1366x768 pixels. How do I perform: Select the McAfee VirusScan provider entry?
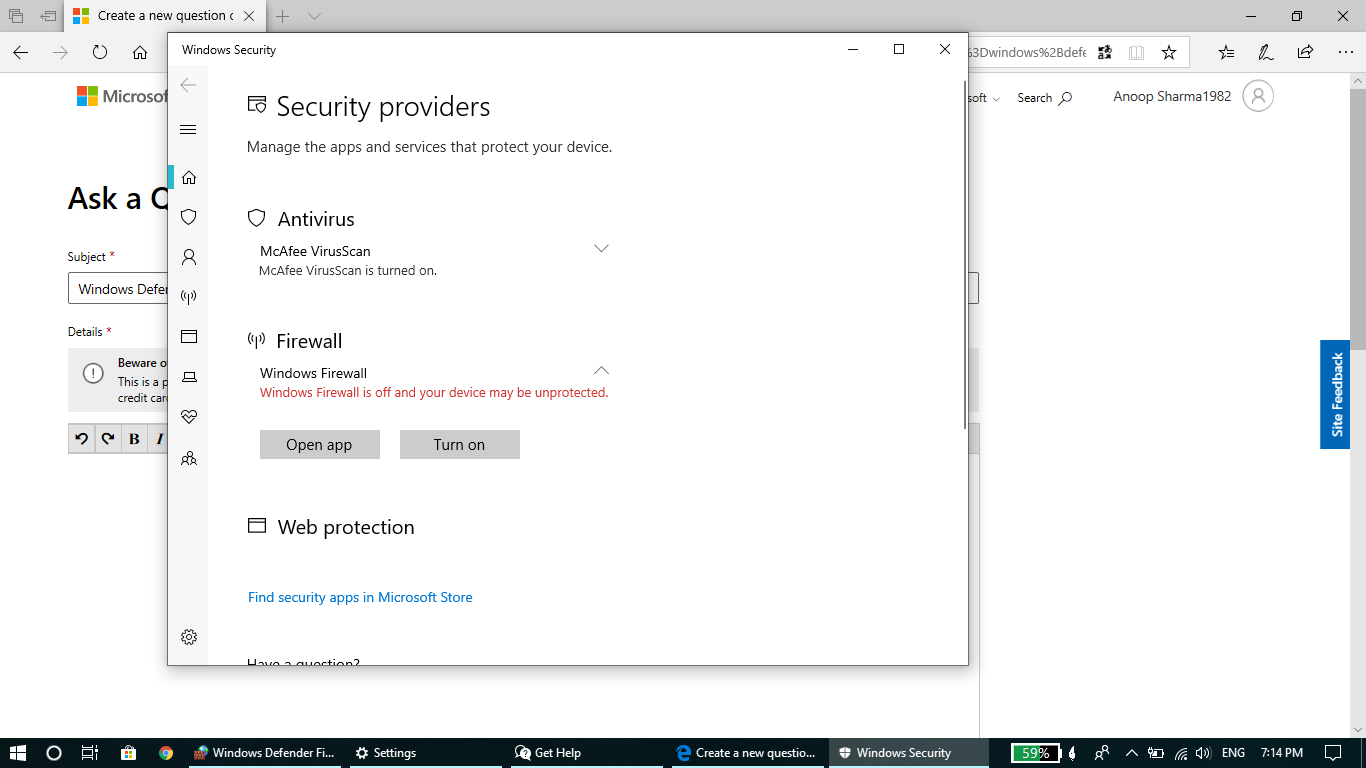(x=315, y=251)
